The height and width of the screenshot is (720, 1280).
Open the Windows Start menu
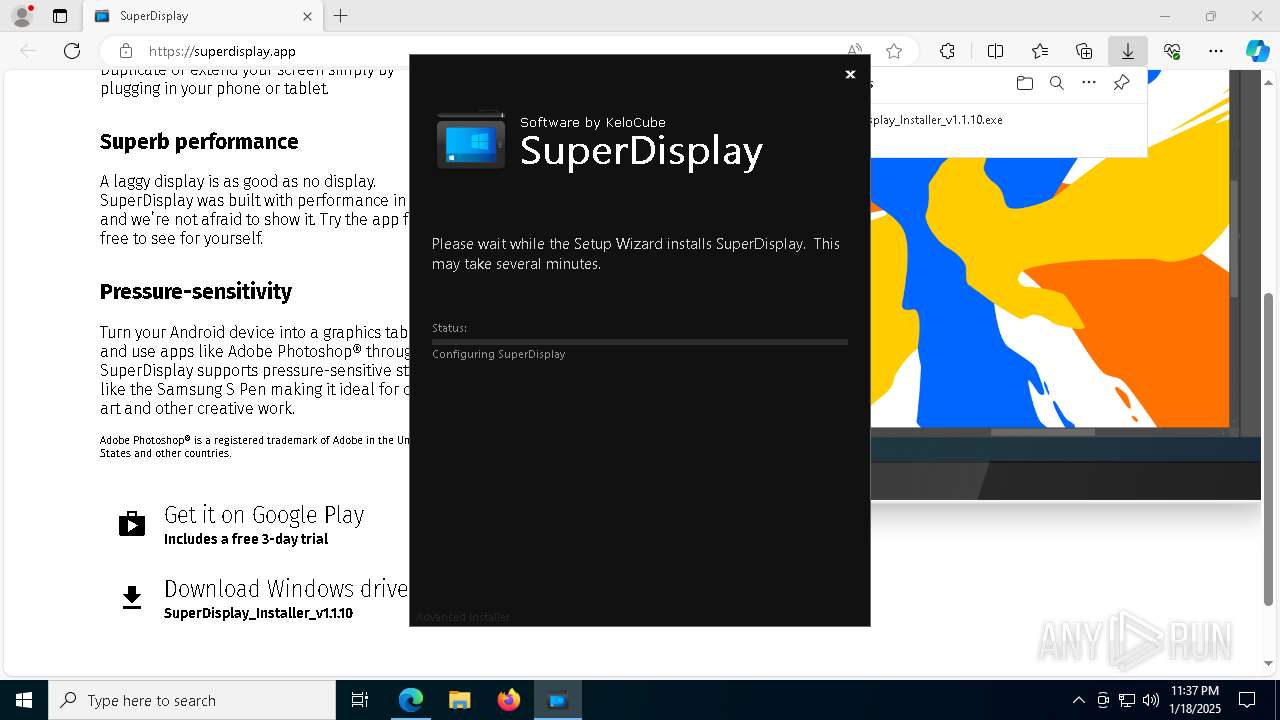(x=24, y=700)
